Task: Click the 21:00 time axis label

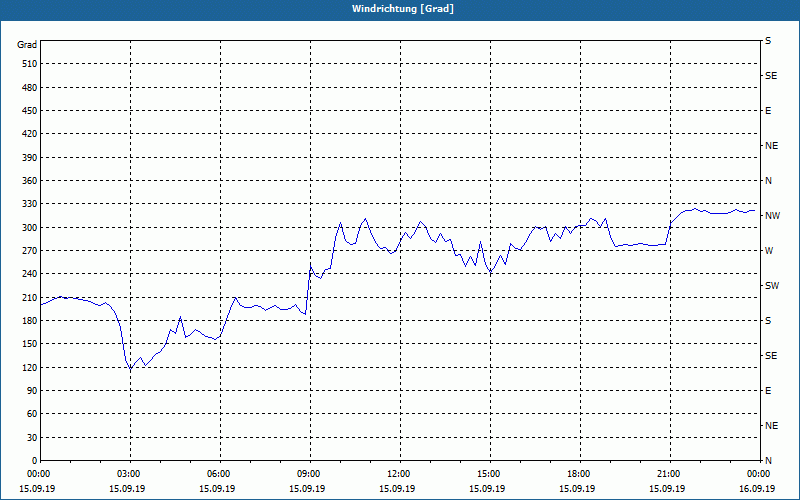Action: point(668,474)
